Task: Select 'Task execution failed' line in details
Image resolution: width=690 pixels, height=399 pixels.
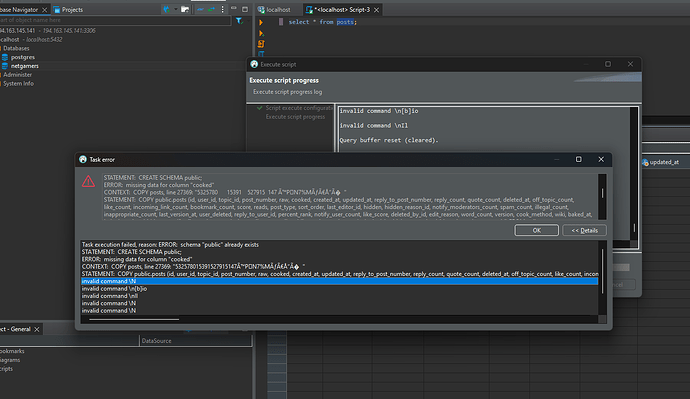Action: click(170, 245)
